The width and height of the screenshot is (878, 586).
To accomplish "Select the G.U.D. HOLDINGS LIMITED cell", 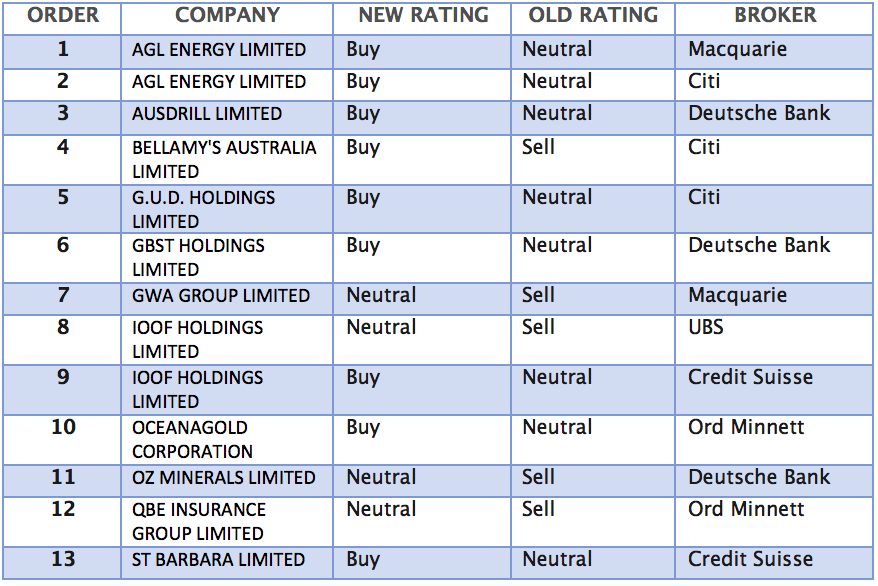I will tap(204, 209).
